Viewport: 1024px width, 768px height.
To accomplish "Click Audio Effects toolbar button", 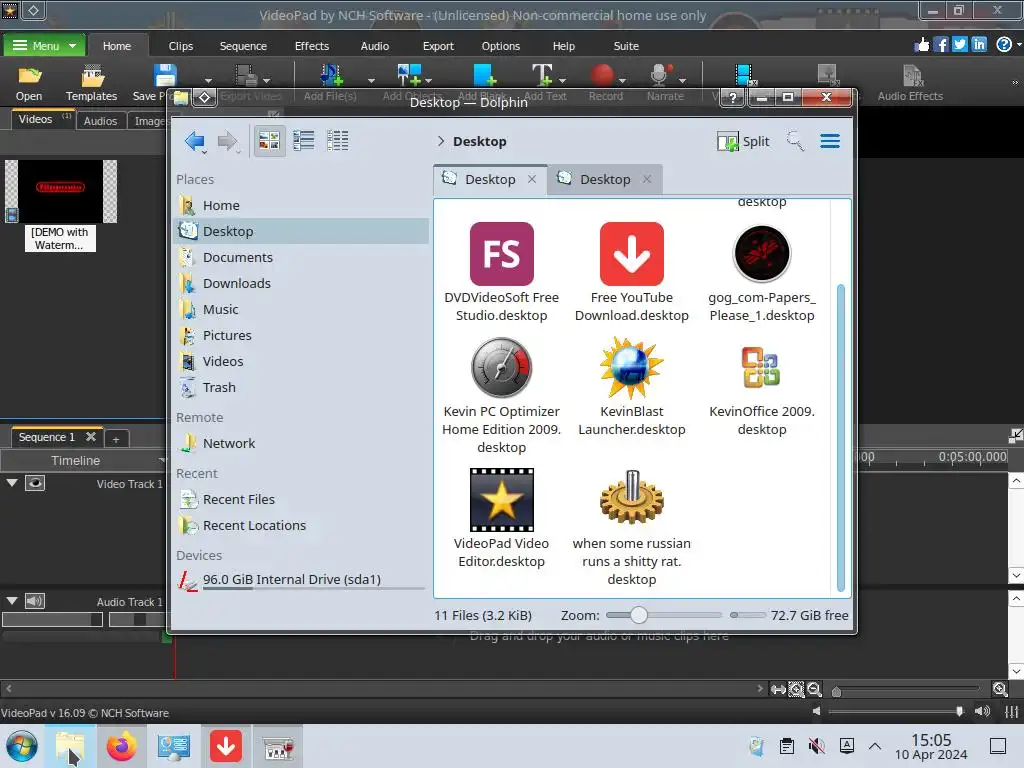I will (x=910, y=84).
